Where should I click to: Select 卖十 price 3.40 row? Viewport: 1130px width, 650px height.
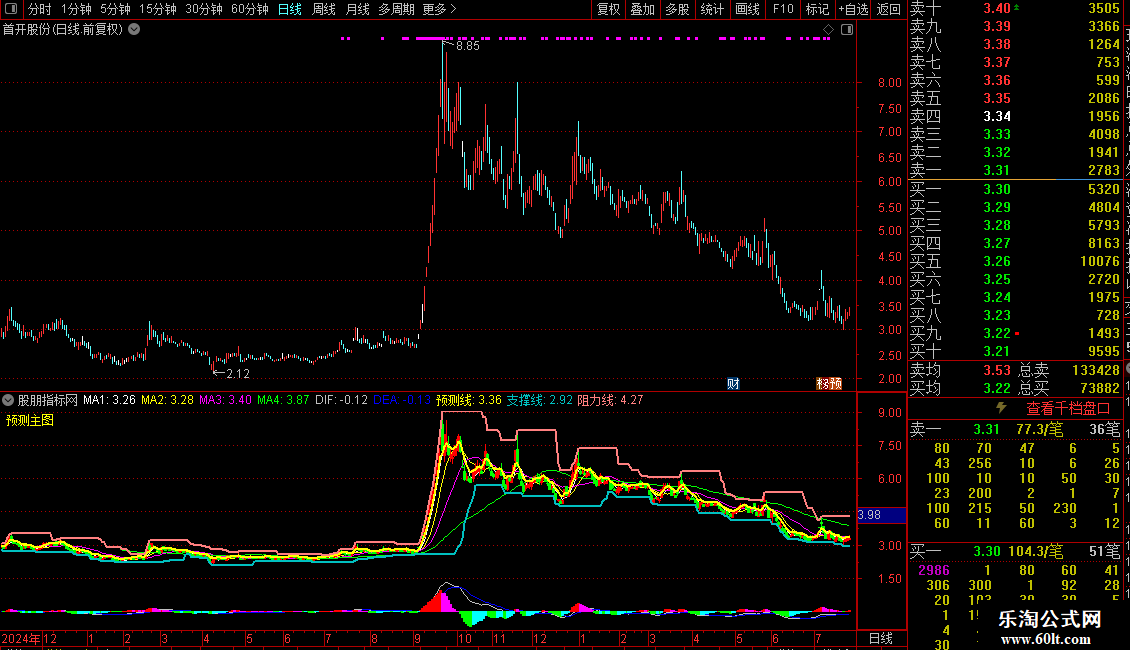click(x=1015, y=9)
